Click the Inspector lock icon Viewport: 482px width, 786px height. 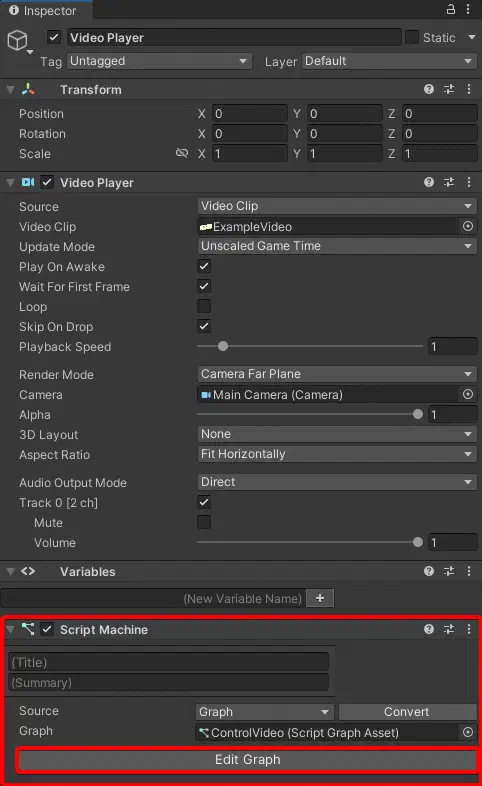(450, 9)
